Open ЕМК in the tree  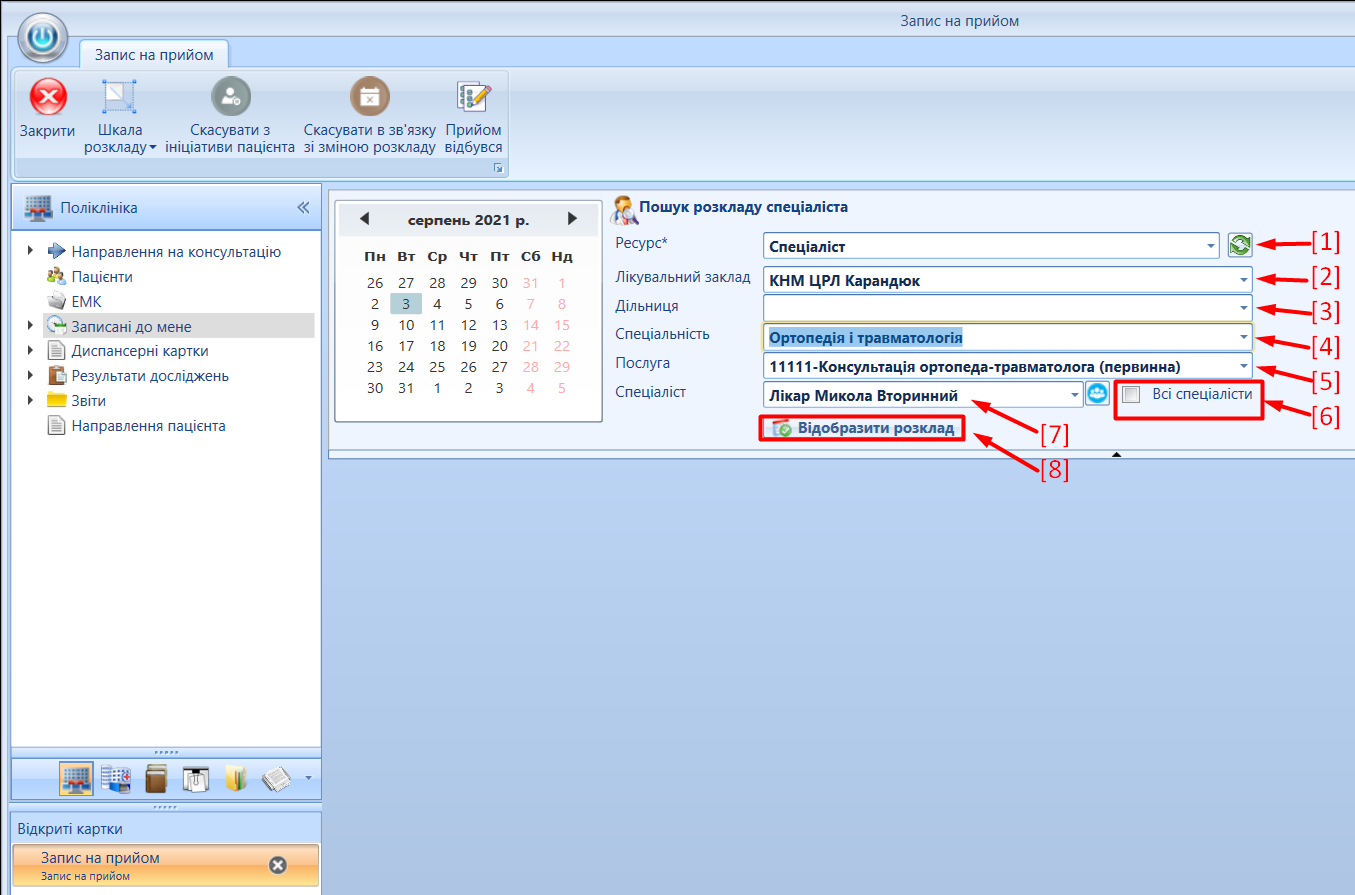[86, 301]
